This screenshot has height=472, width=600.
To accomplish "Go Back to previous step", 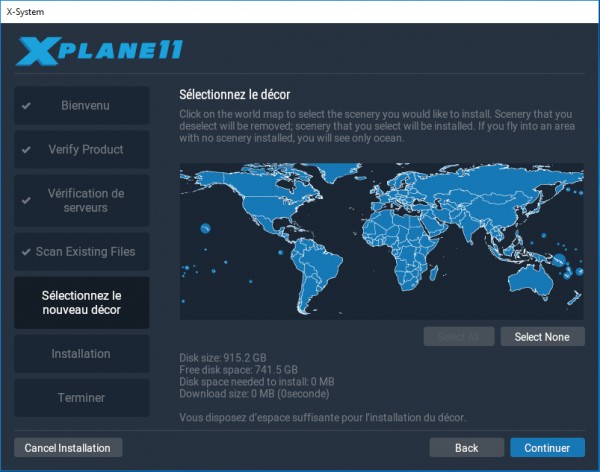I will [466, 448].
